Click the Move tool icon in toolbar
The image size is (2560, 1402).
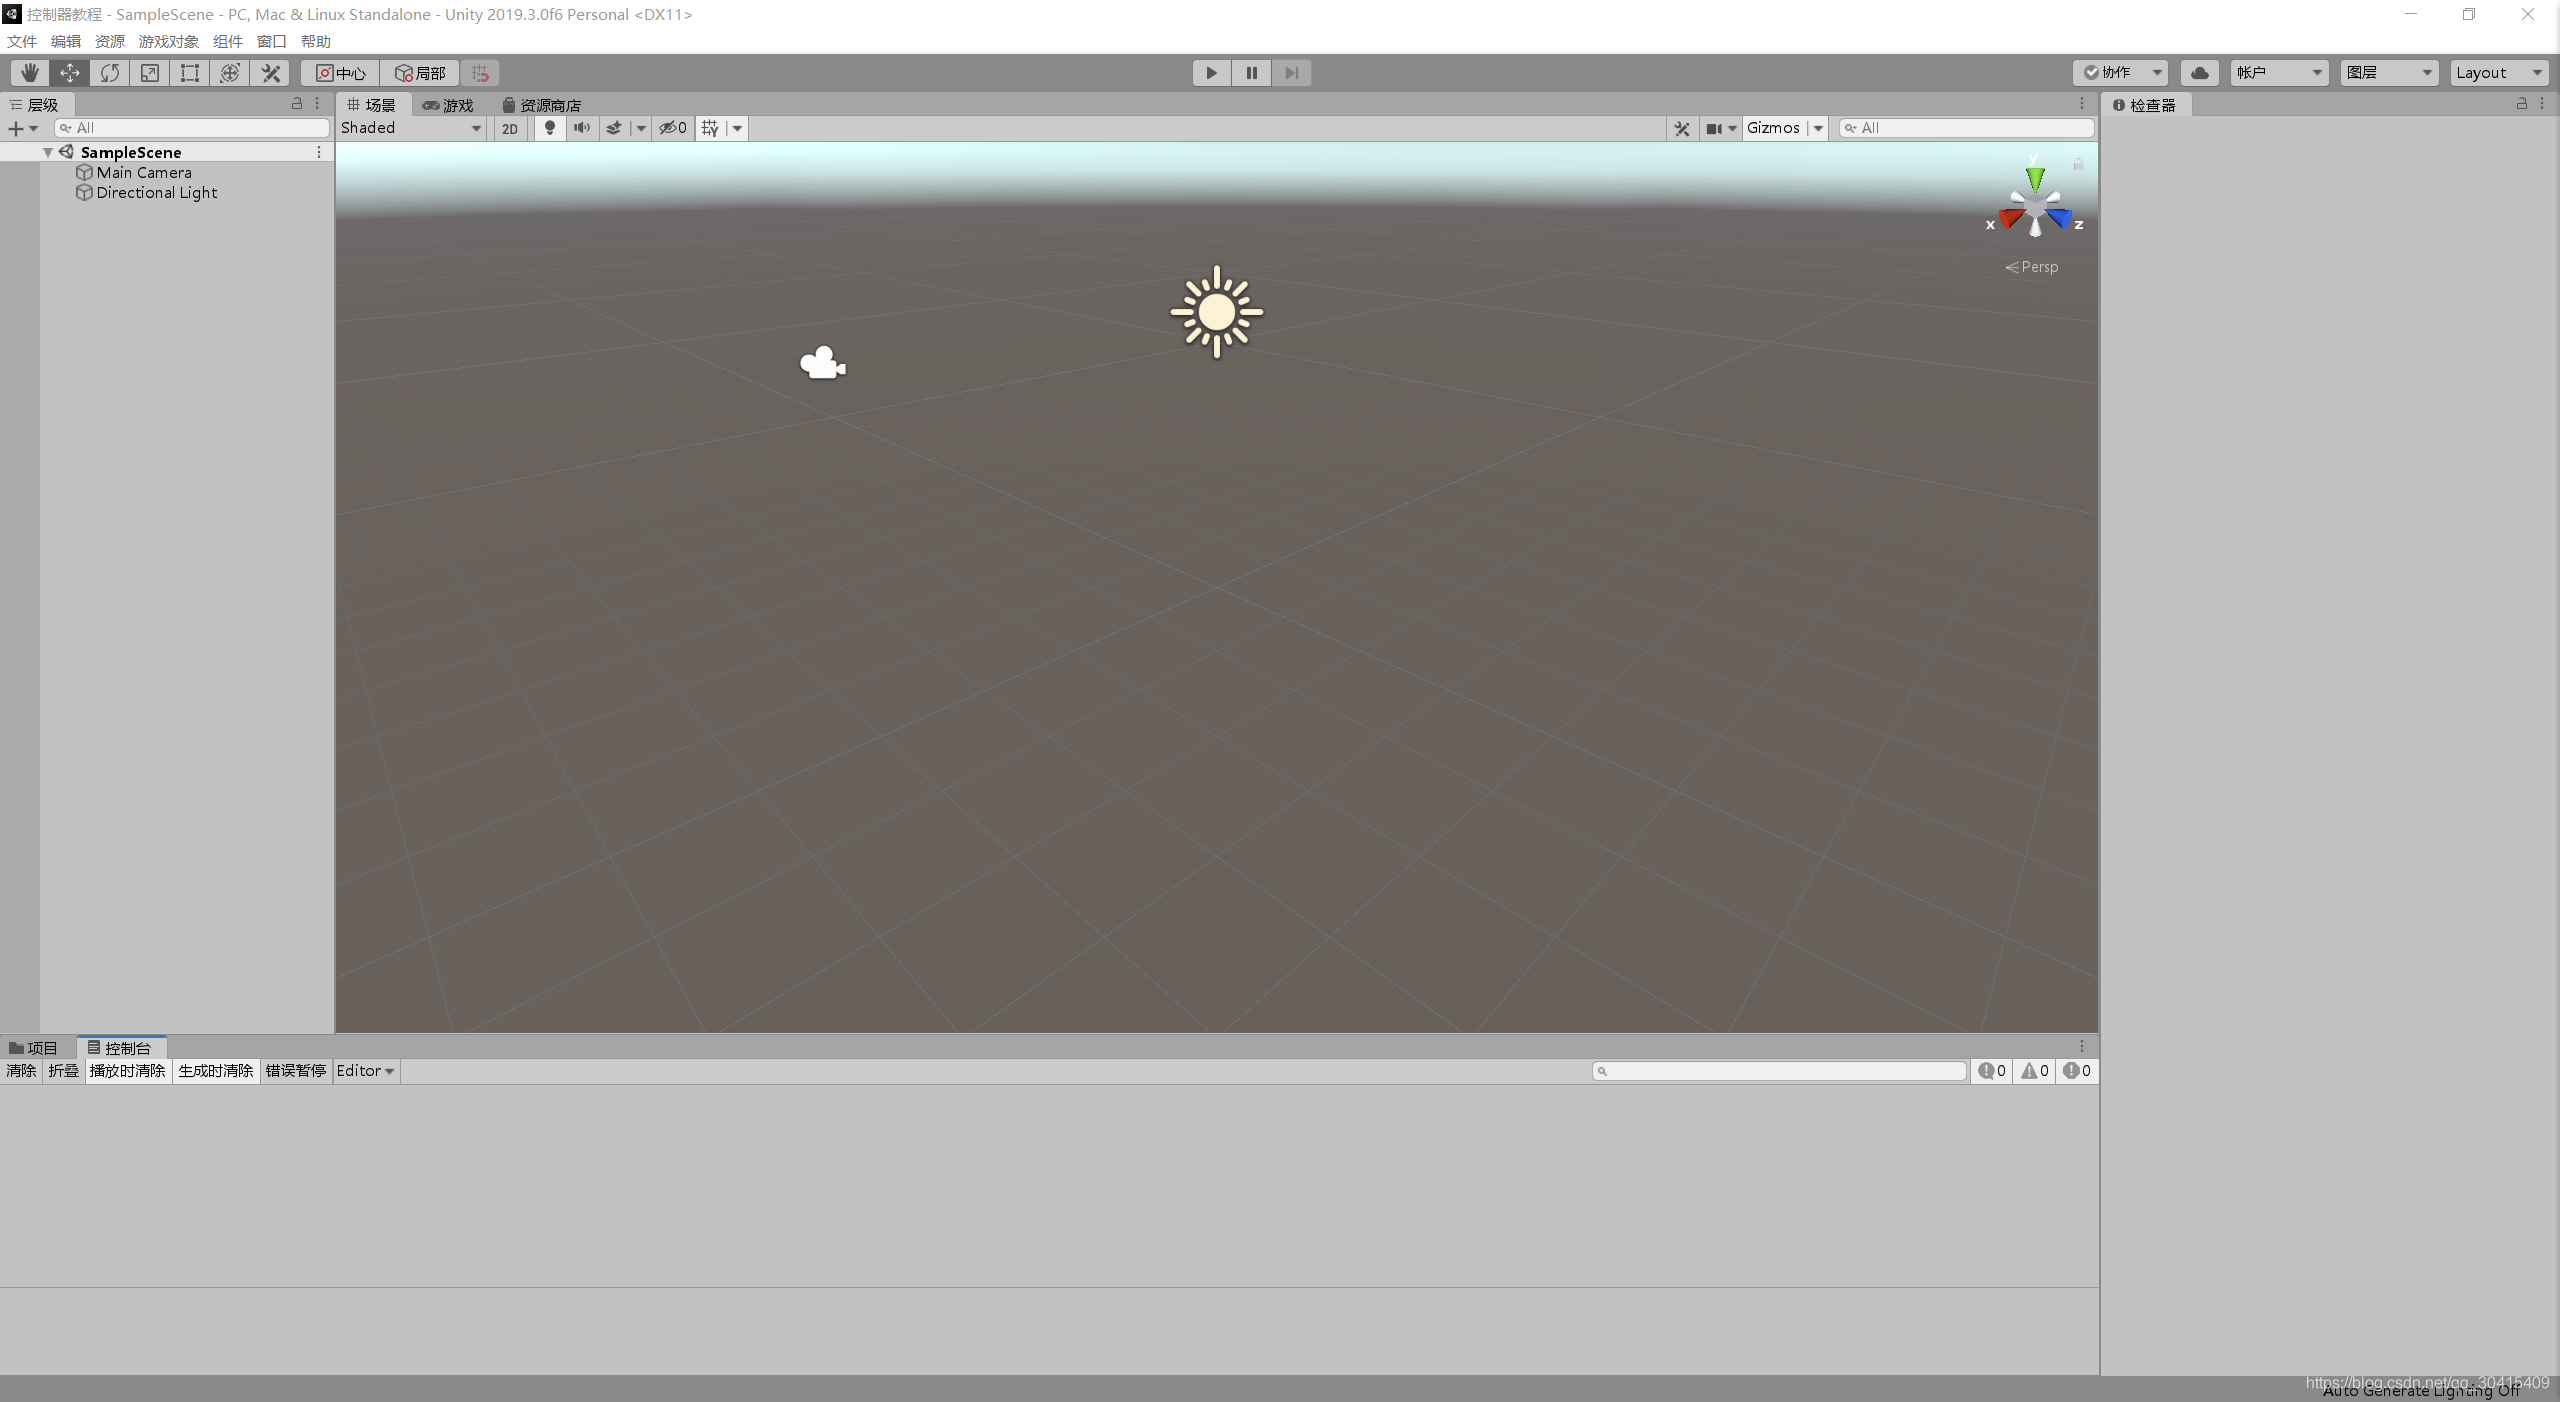[x=69, y=73]
